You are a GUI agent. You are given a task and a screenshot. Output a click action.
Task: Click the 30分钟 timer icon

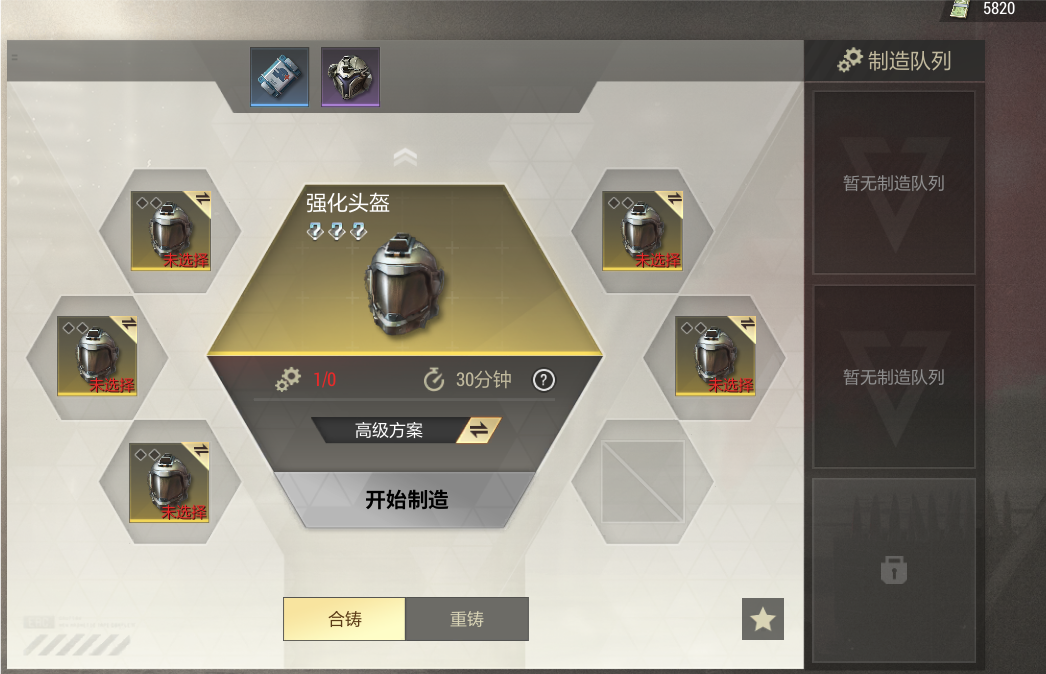point(434,380)
